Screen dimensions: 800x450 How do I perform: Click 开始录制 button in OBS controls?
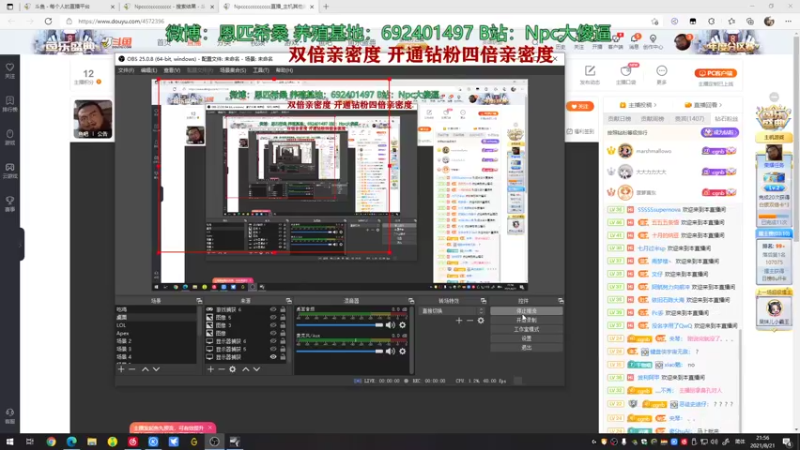pyautogui.click(x=527, y=320)
